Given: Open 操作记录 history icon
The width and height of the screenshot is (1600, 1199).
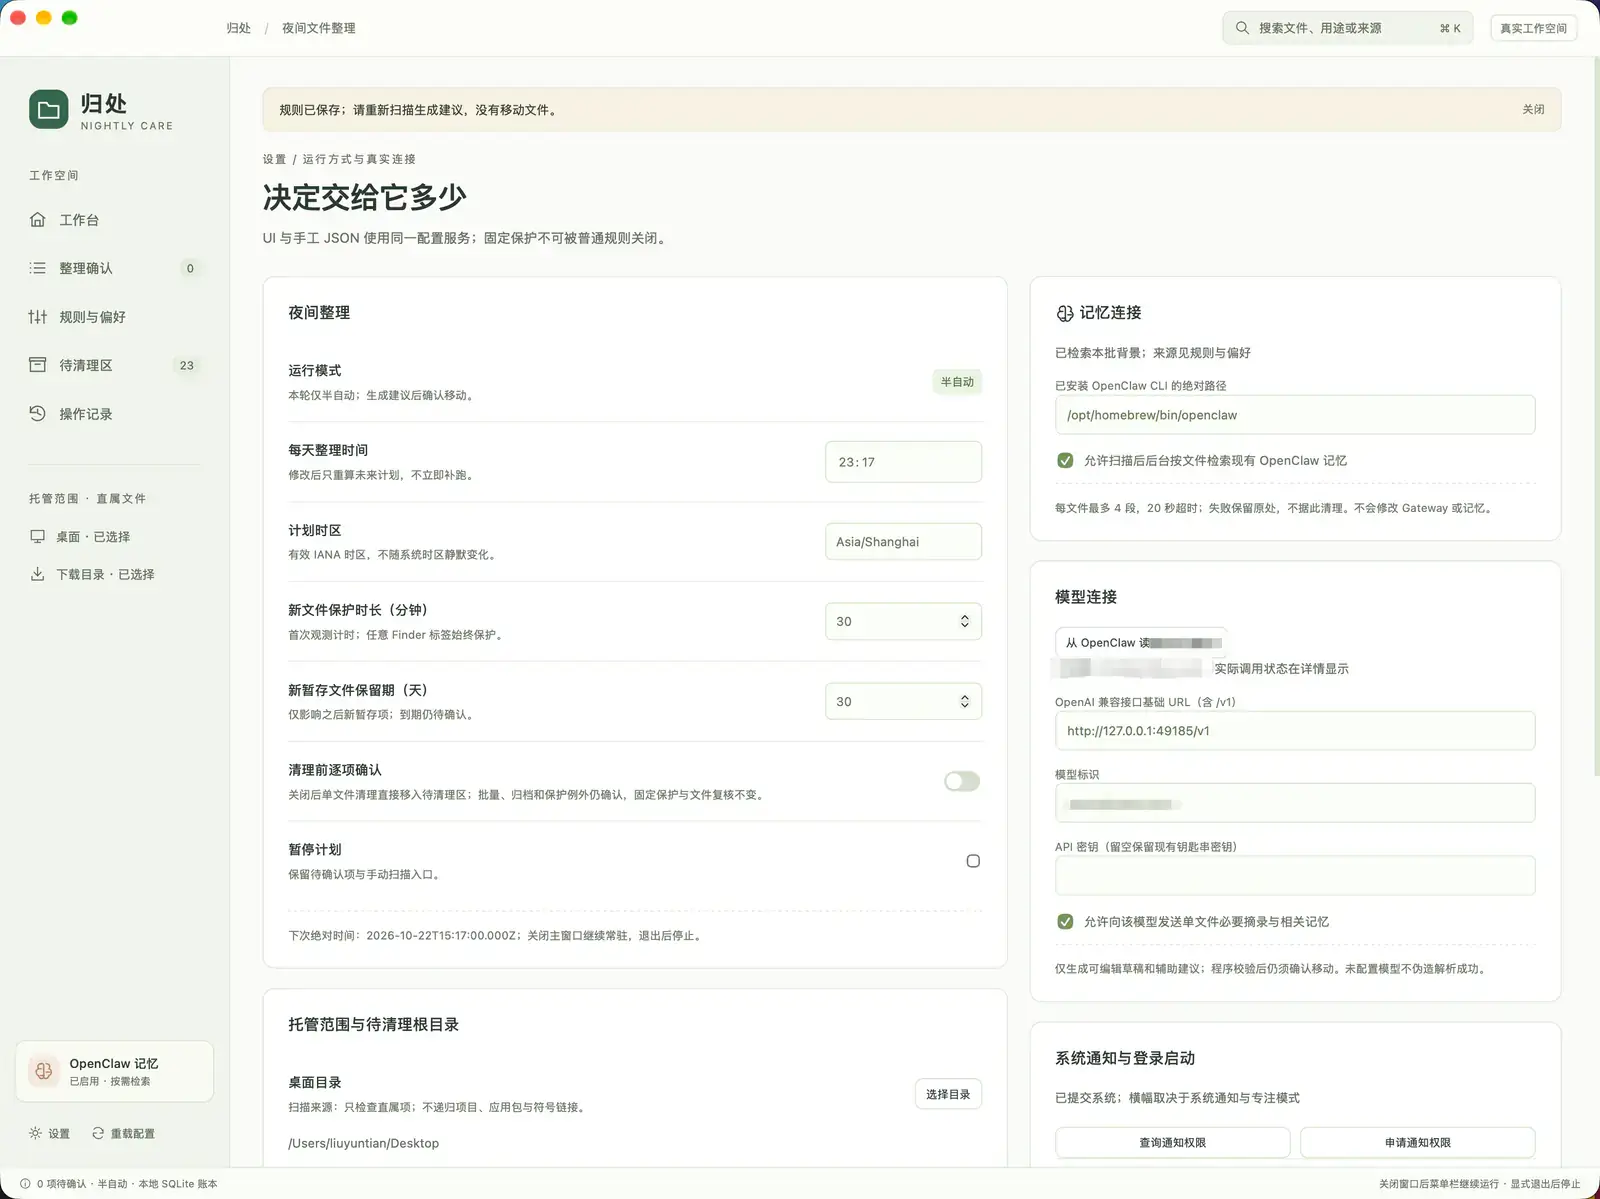Looking at the screenshot, I should click(38, 414).
